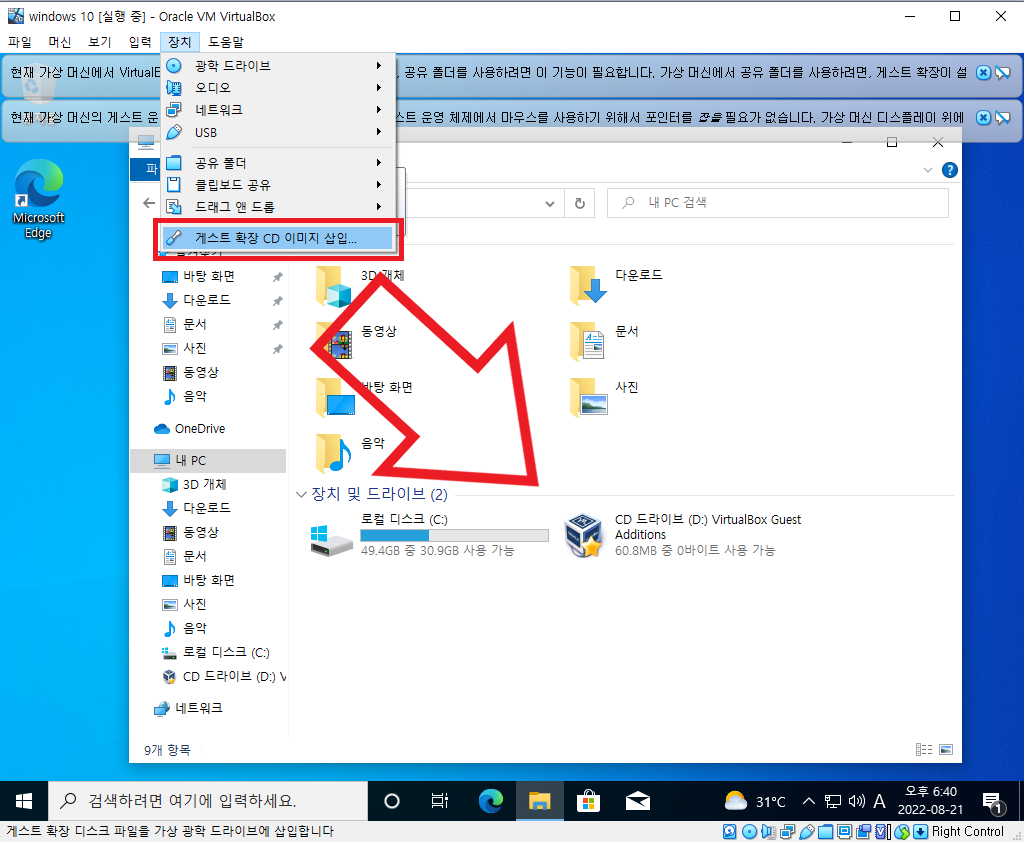
Task: Suppress second notification message permanently icon
Action: tap(1003, 118)
